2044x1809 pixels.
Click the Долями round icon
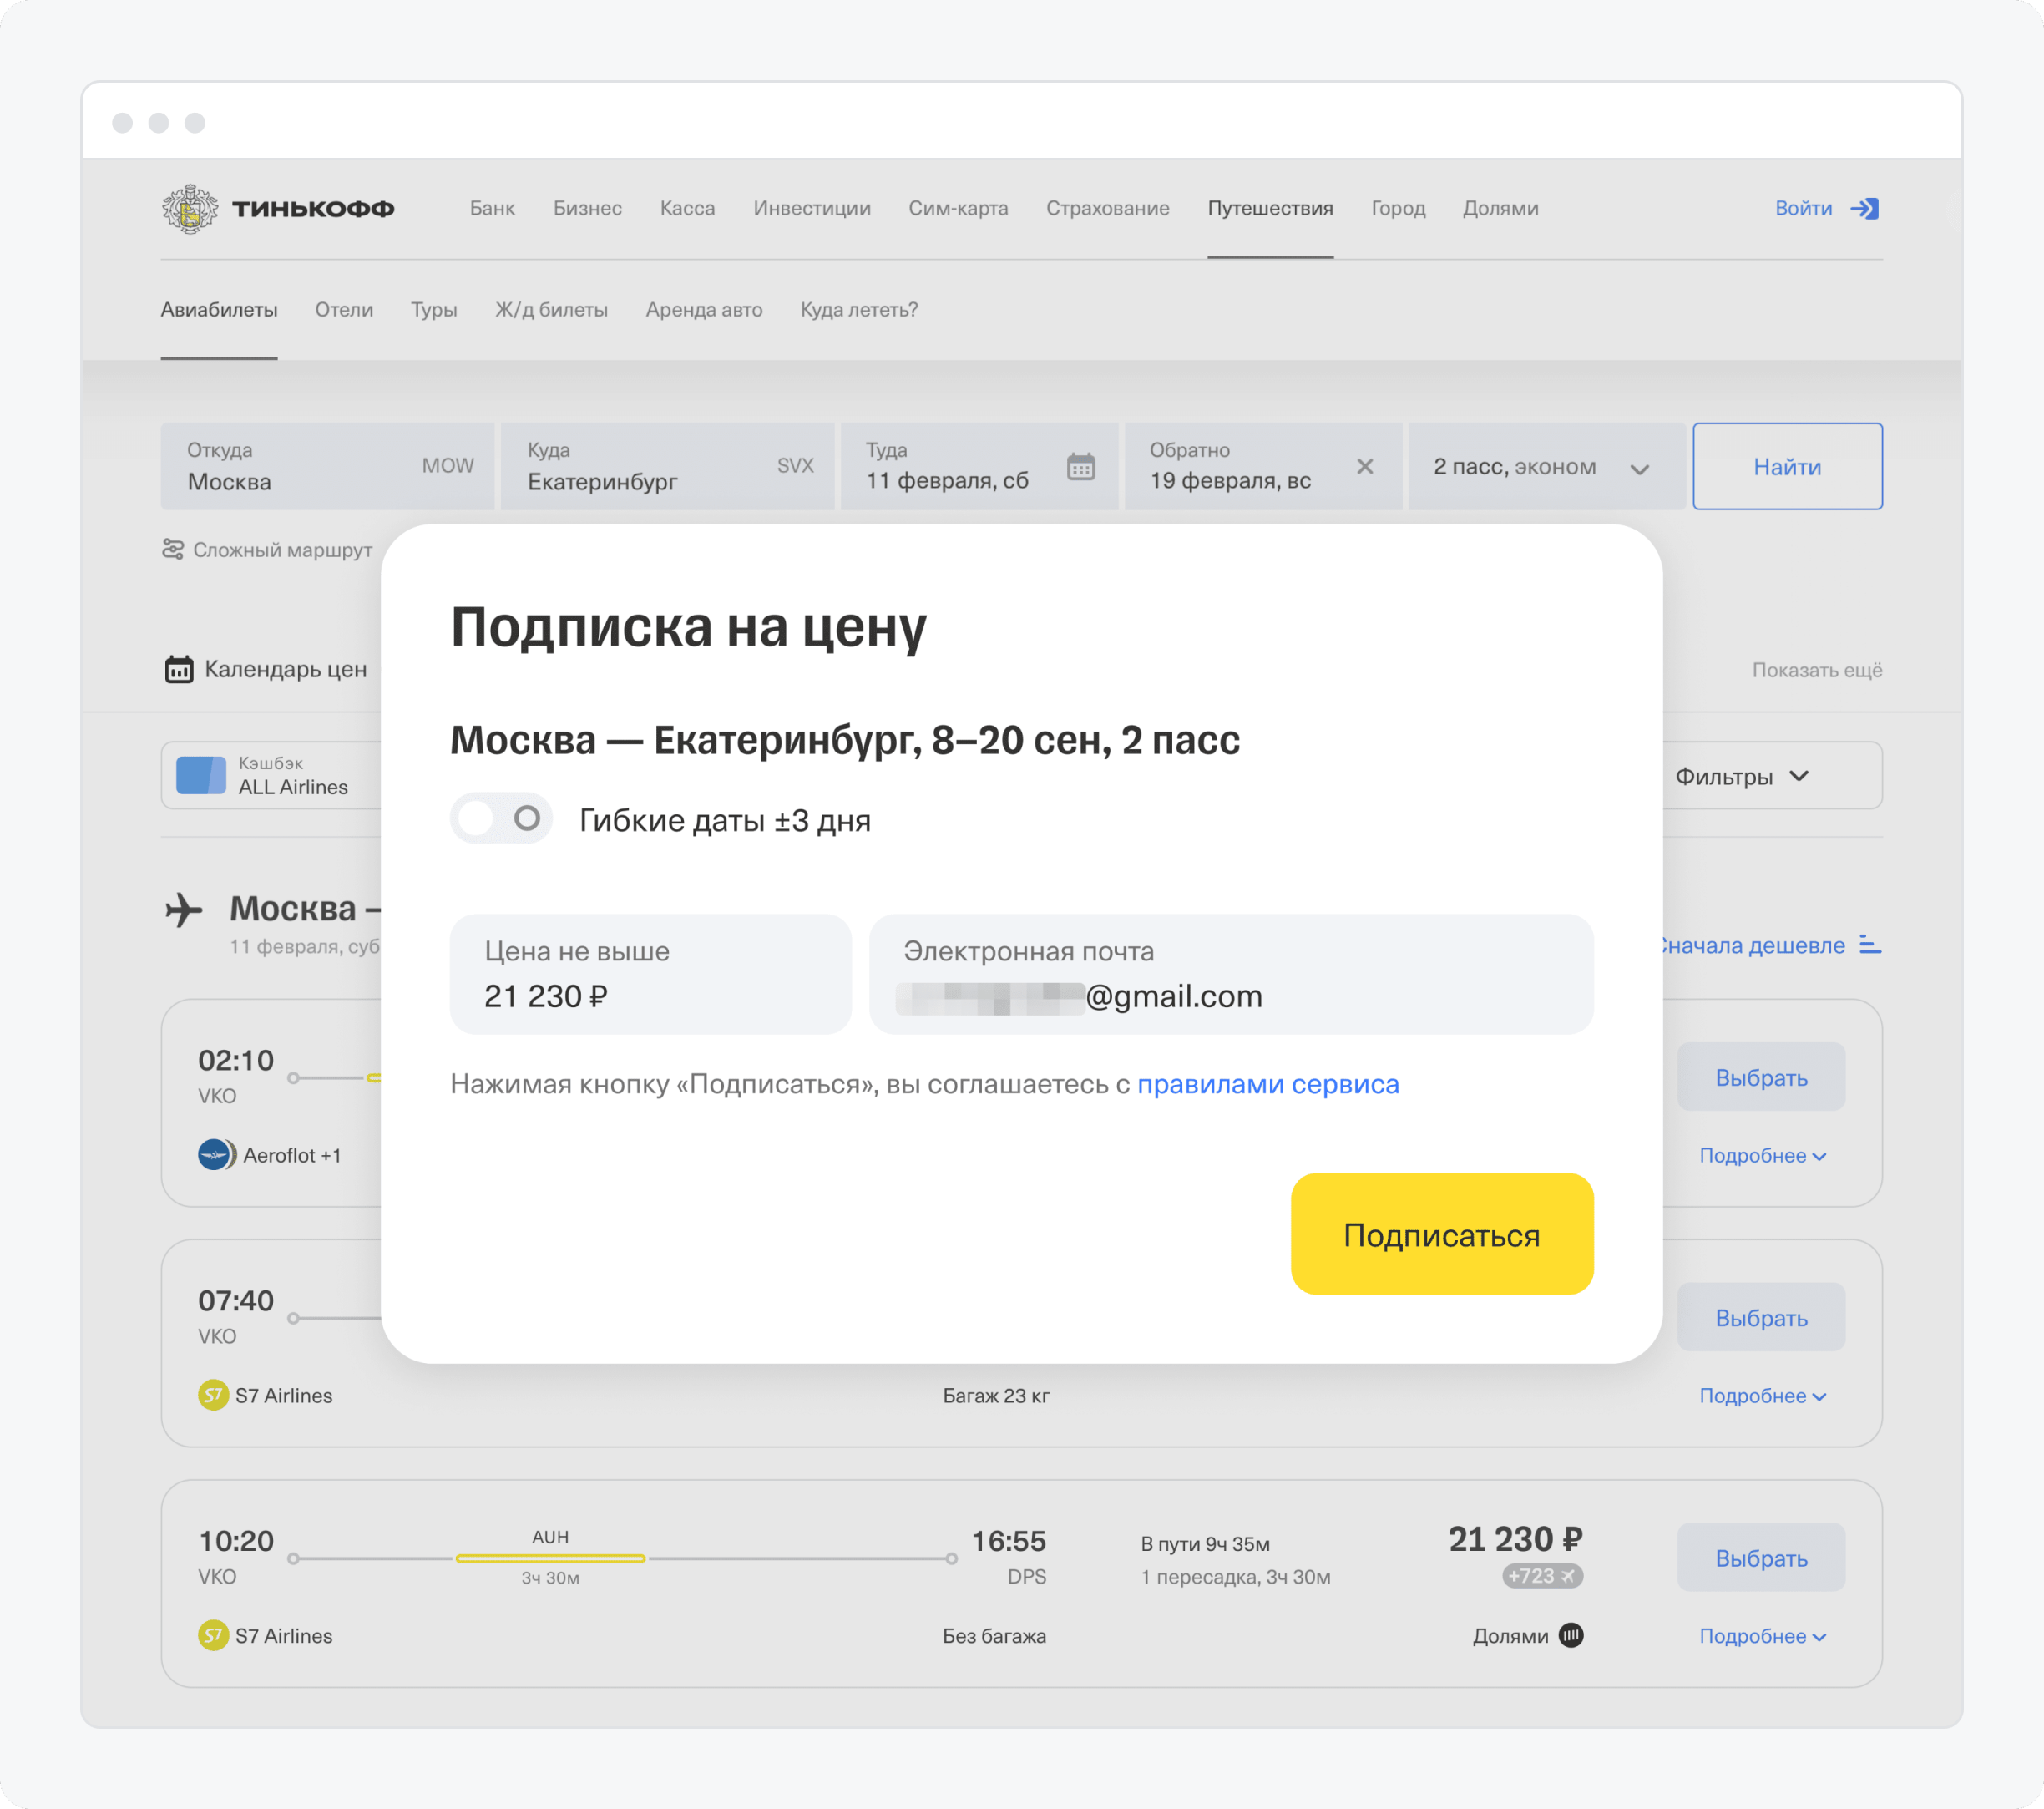(1571, 1635)
